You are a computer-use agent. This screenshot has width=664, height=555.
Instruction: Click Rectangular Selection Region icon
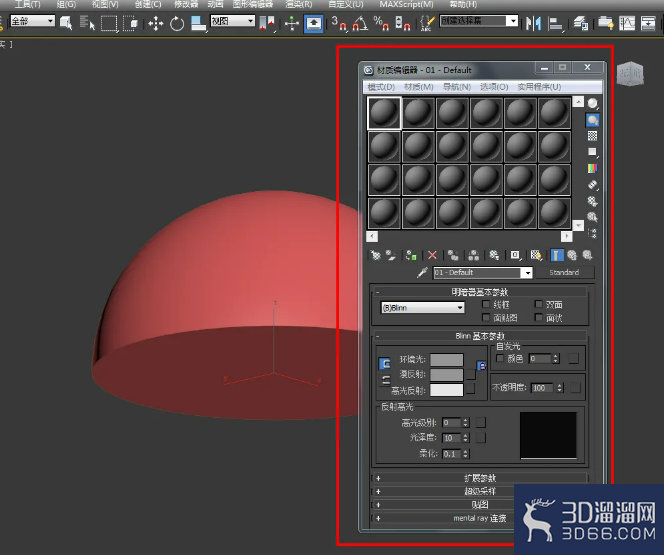coord(108,23)
